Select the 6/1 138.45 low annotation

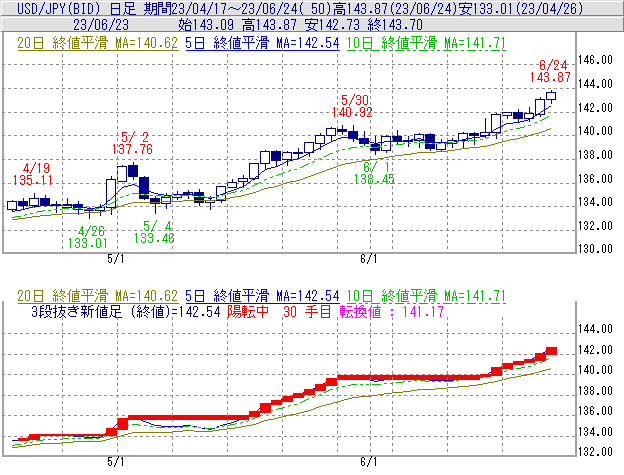tap(374, 173)
